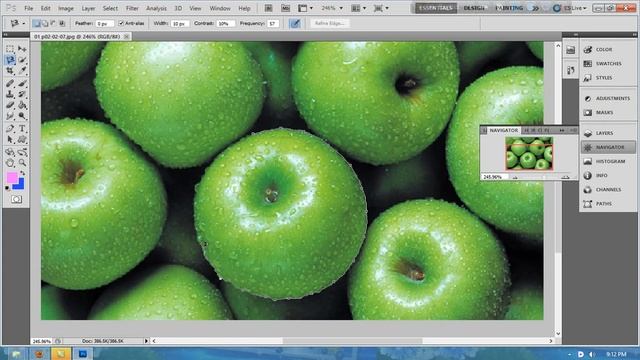Select the Crop tool
Image resolution: width=640 pixels, height=360 pixels.
point(10,71)
